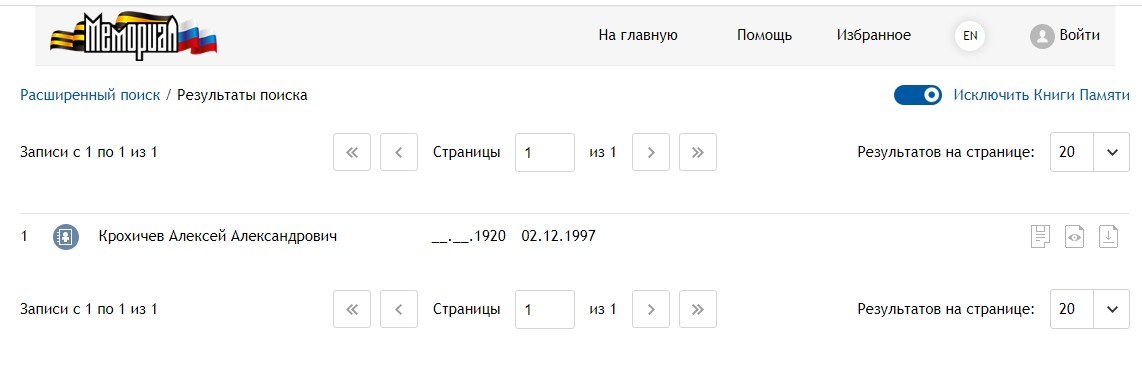This screenshot has width=1142, height=366.
Task: Open the Помощь menu item
Action: (x=765, y=36)
